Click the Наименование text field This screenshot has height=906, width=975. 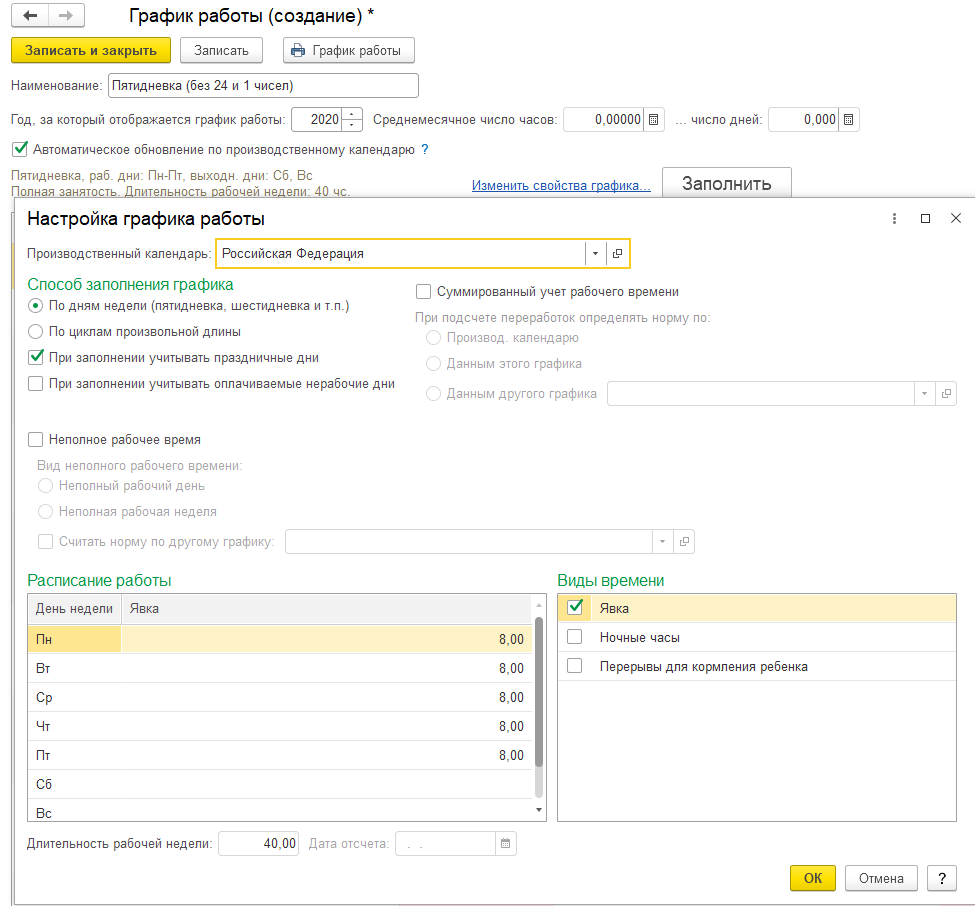point(262,85)
